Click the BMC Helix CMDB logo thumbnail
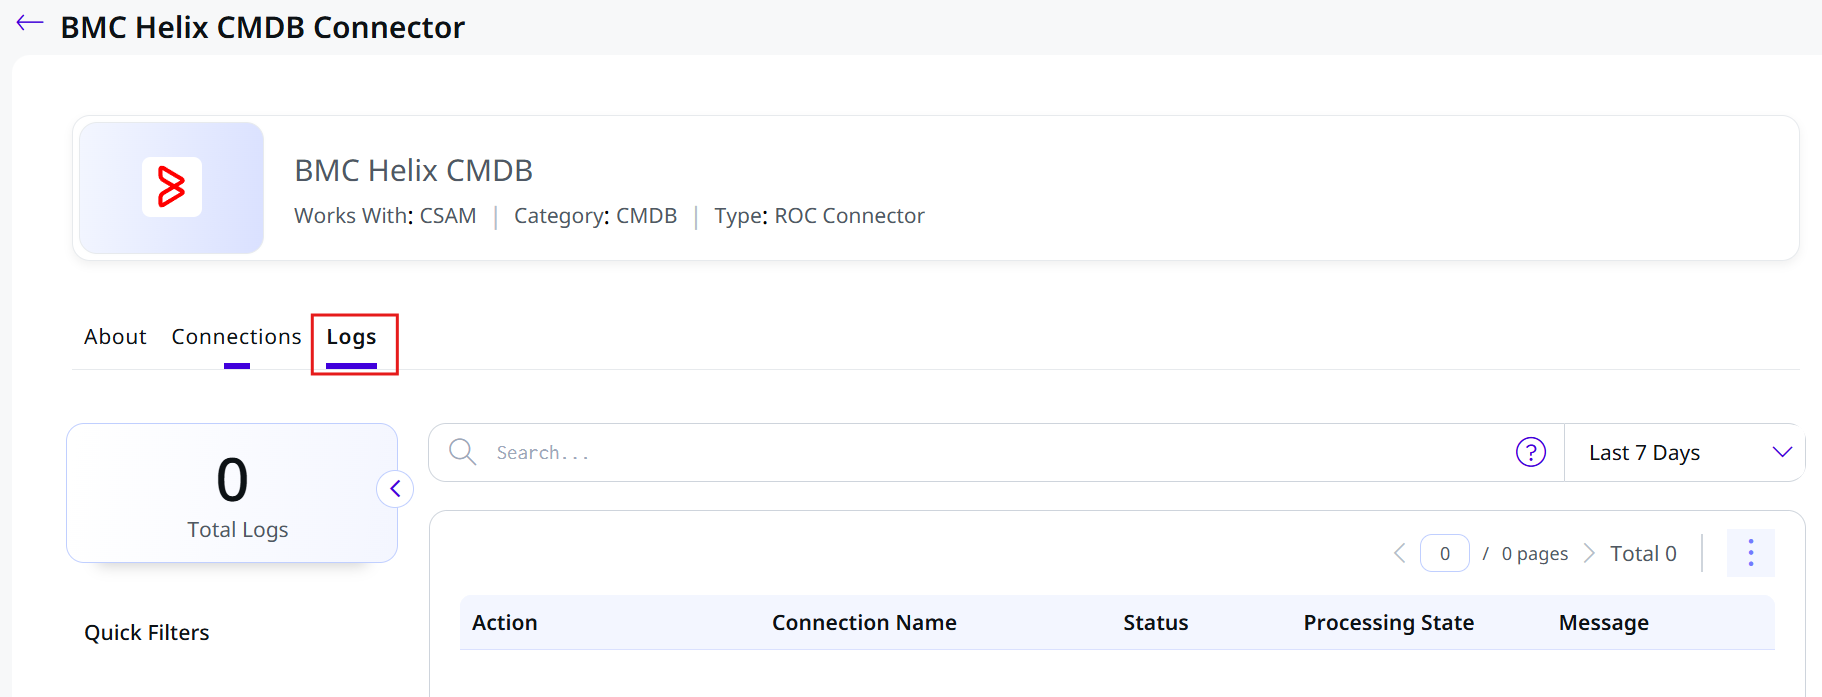1822x697 pixels. pyautogui.click(x=171, y=188)
